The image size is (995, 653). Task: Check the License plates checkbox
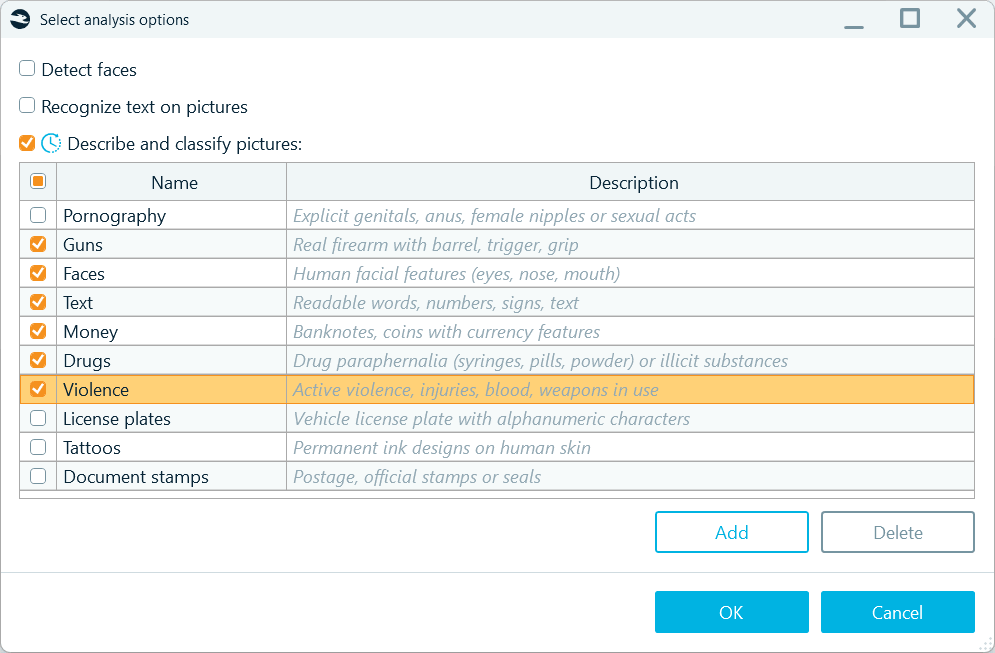click(38, 418)
